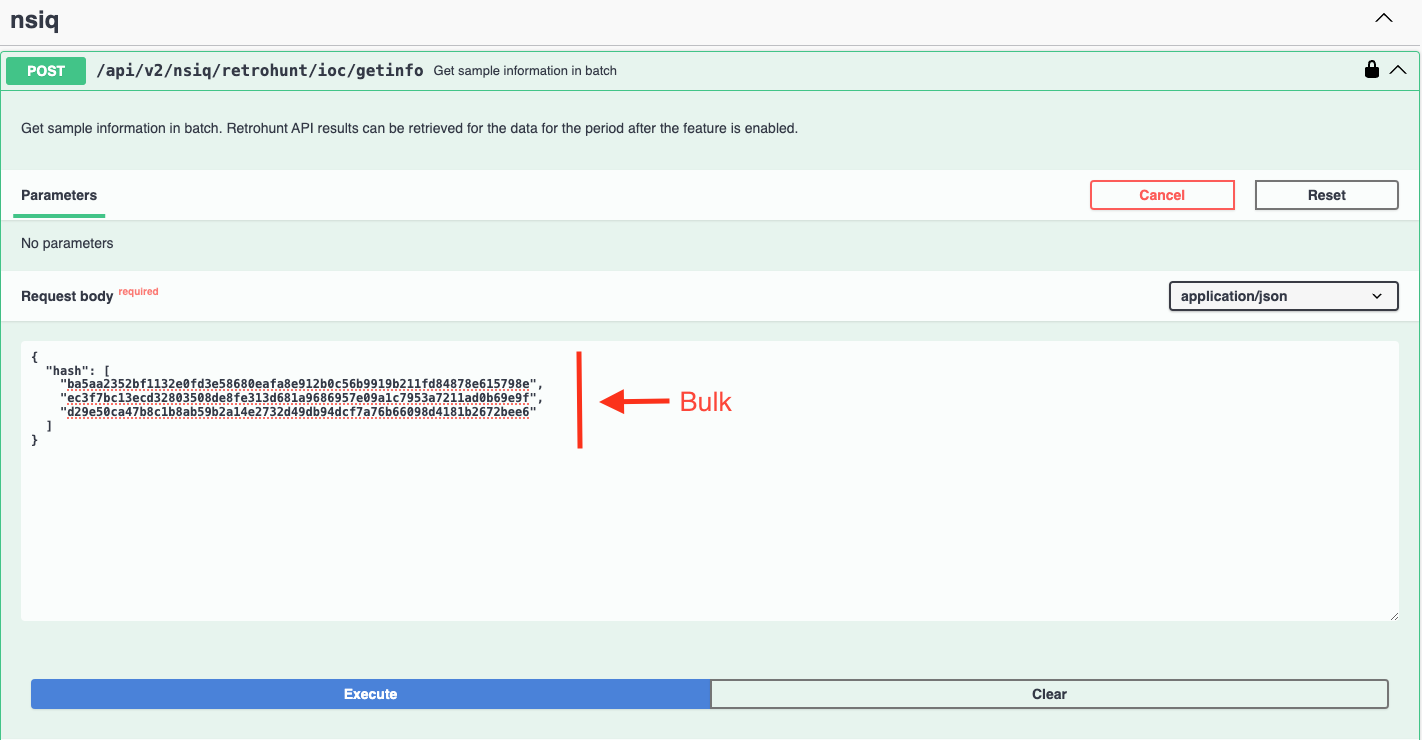Image resolution: width=1422 pixels, height=740 pixels.
Task: Click the Clear button
Action: (1049, 694)
